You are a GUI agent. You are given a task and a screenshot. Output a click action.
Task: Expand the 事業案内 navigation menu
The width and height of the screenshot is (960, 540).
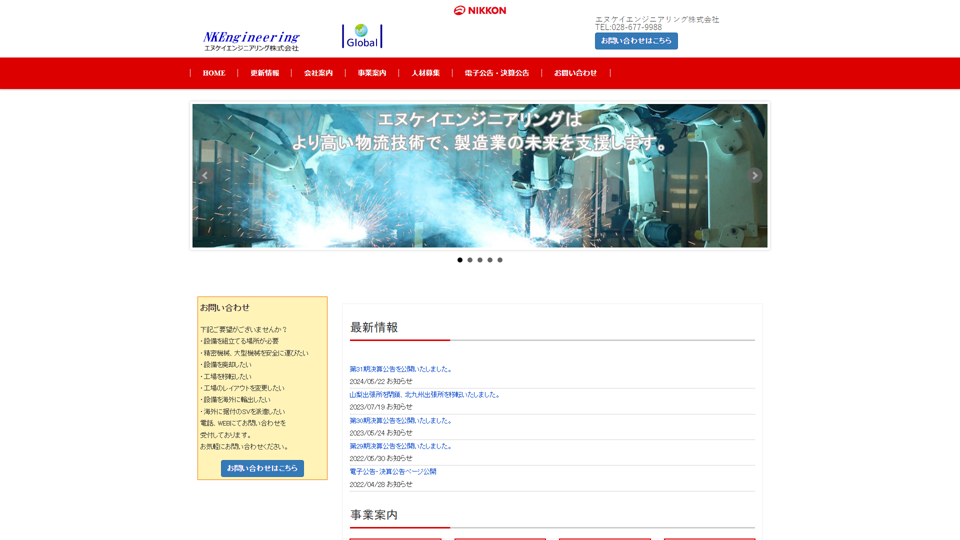(x=372, y=73)
